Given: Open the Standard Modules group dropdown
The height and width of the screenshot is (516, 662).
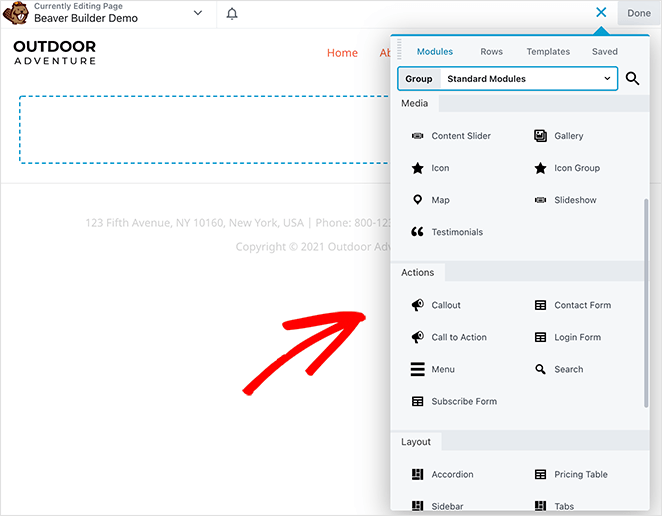Looking at the screenshot, I should [x=507, y=79].
